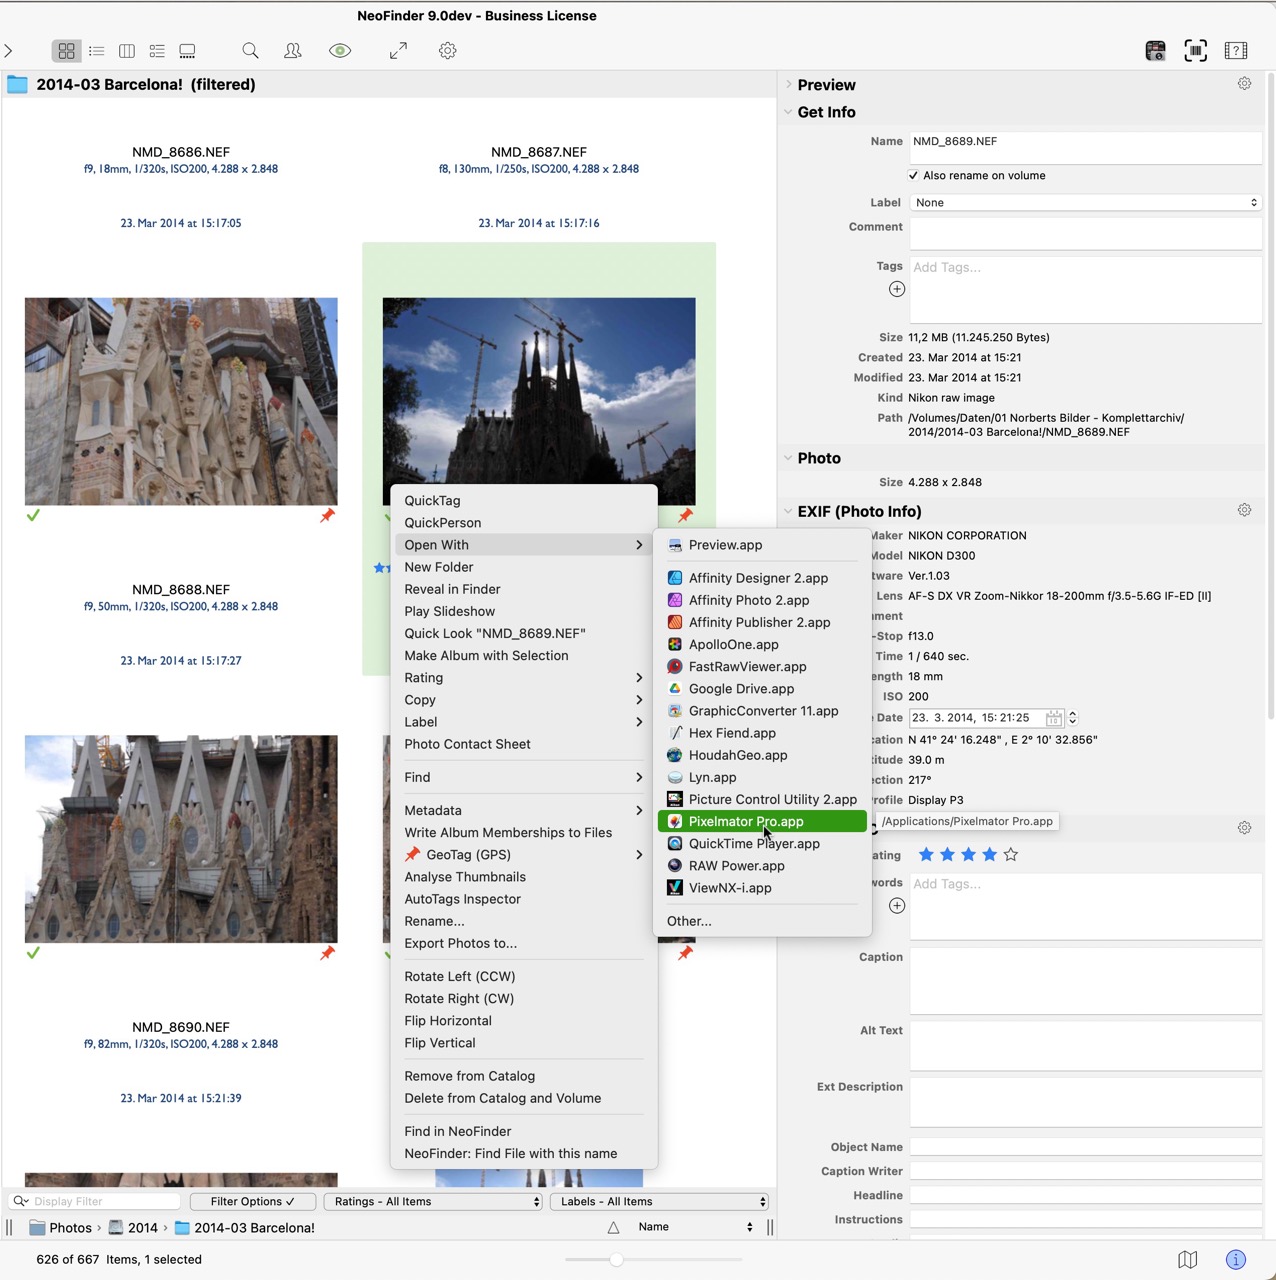The image size is (1276, 1280).
Task: Adjust the thumbnail size slider
Action: click(x=616, y=1260)
